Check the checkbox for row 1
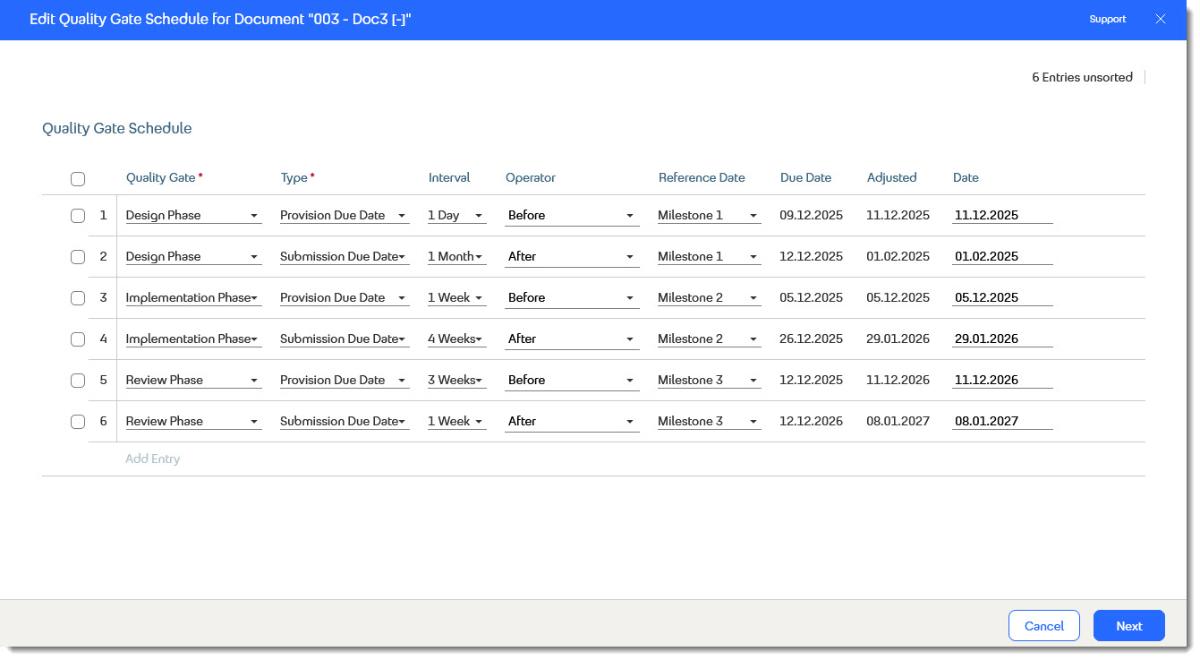Image resolution: width=1200 pixels, height=660 pixels. pos(78,215)
